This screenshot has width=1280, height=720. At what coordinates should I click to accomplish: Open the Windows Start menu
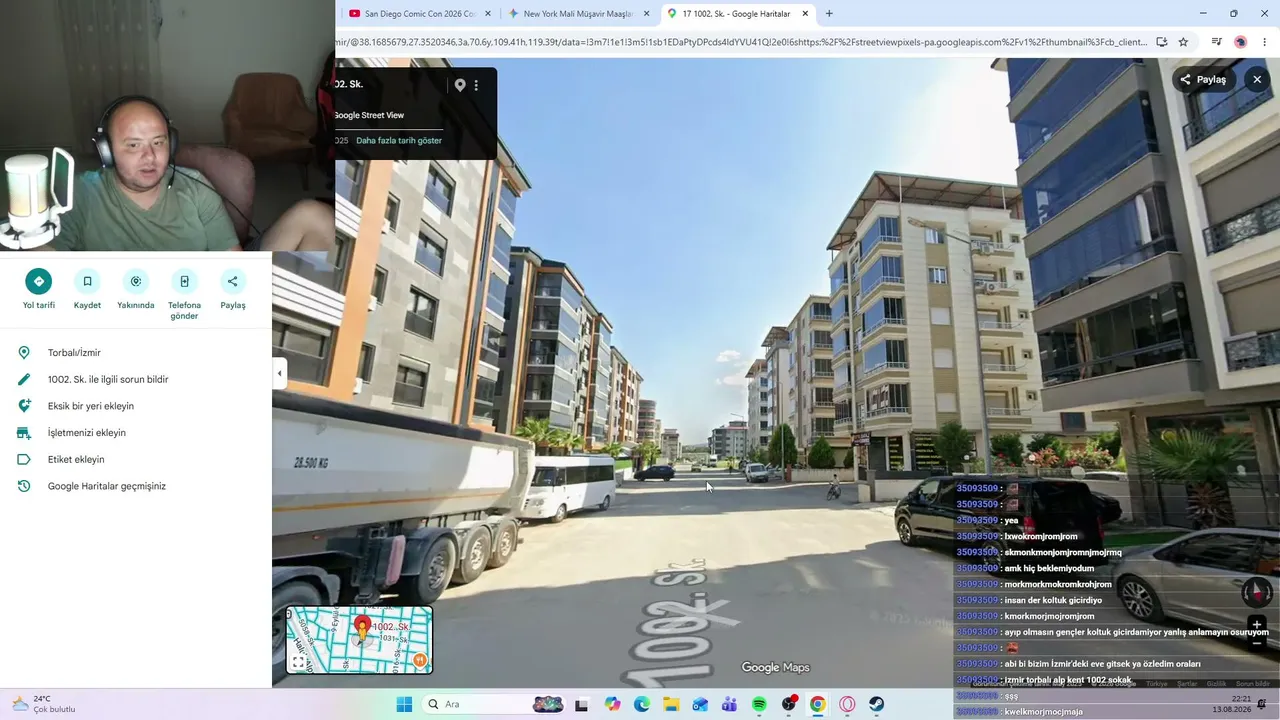404,704
